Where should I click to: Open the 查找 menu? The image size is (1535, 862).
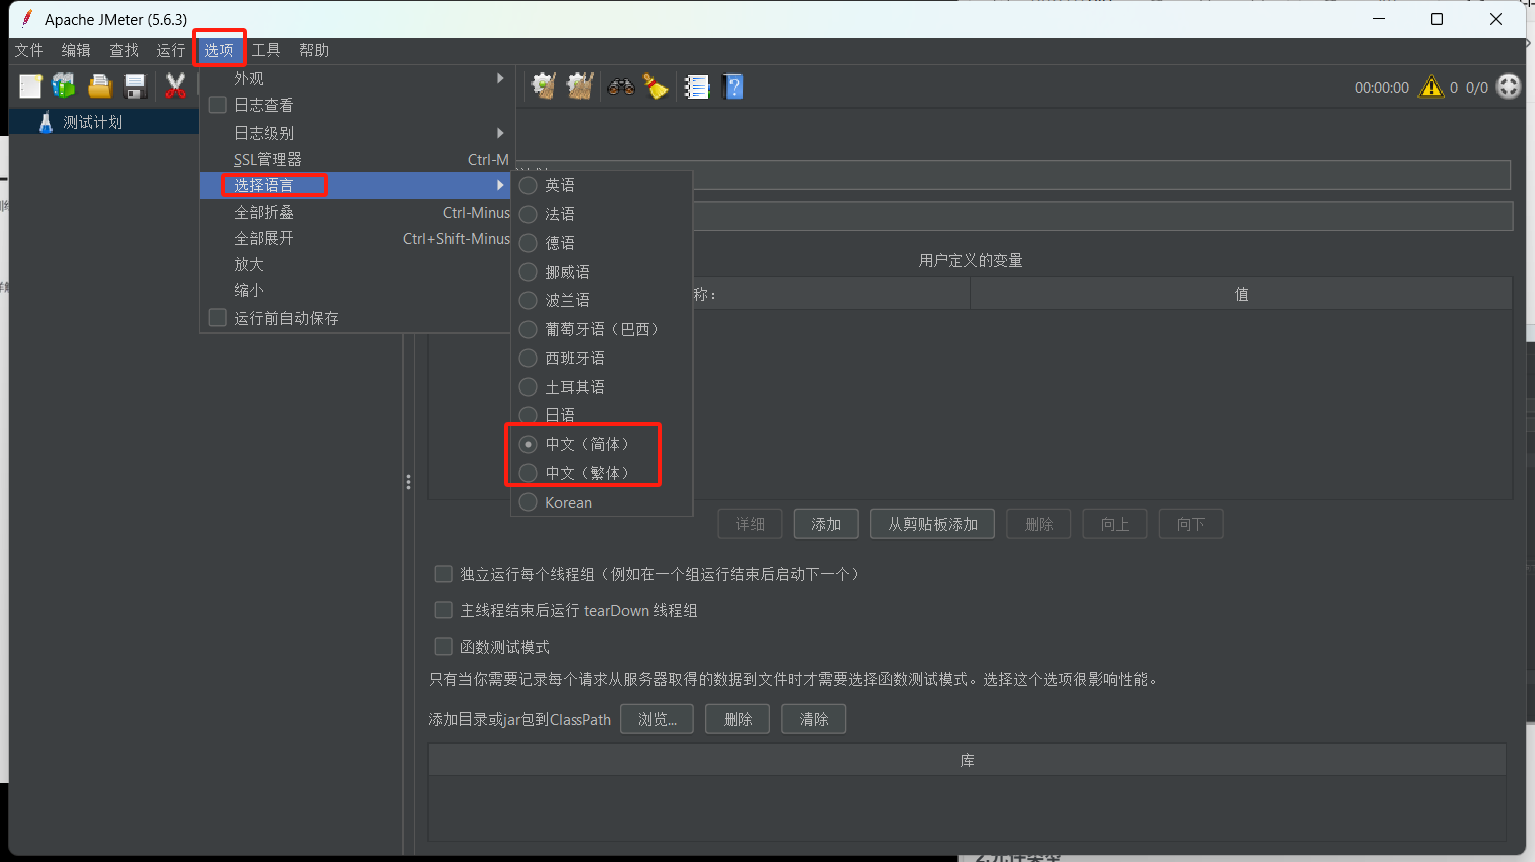[124, 50]
